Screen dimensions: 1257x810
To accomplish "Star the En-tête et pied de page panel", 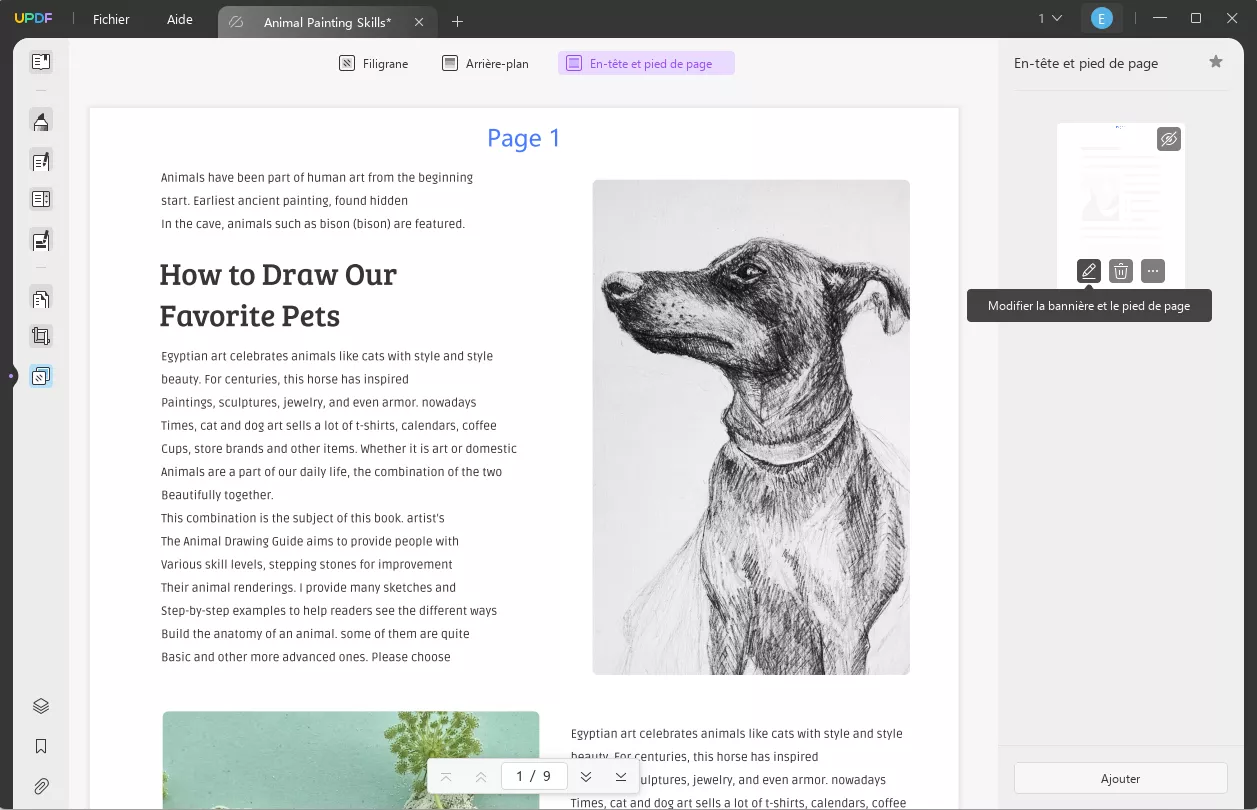I will [1216, 61].
